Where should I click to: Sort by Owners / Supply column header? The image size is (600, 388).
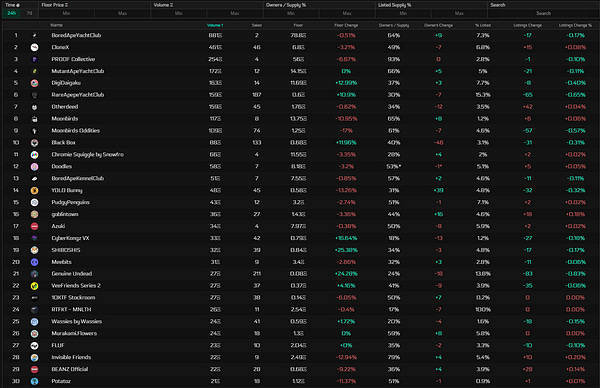tap(394, 25)
